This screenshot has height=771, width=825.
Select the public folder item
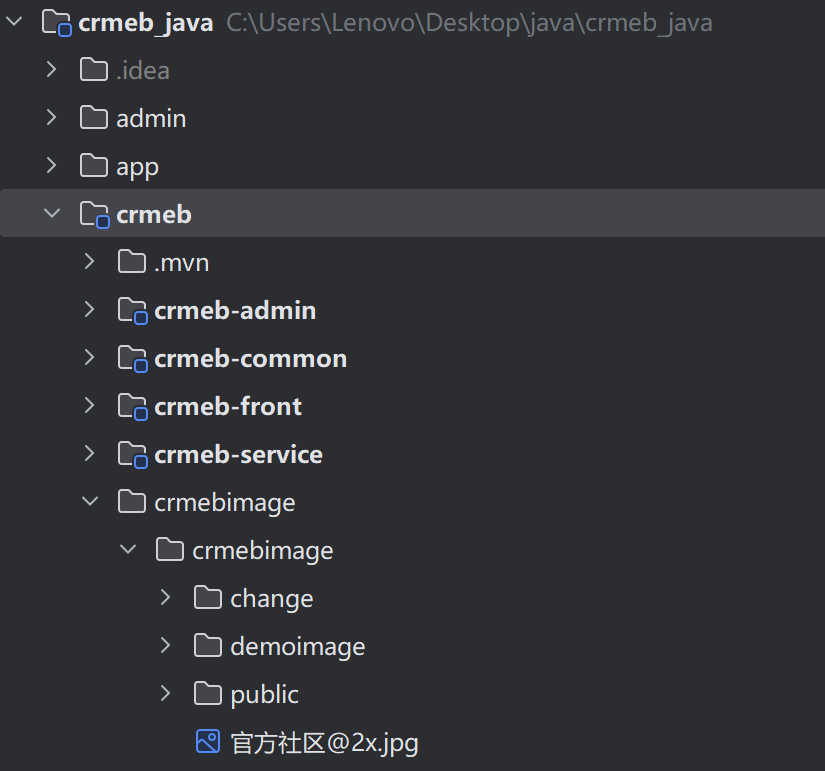click(264, 695)
